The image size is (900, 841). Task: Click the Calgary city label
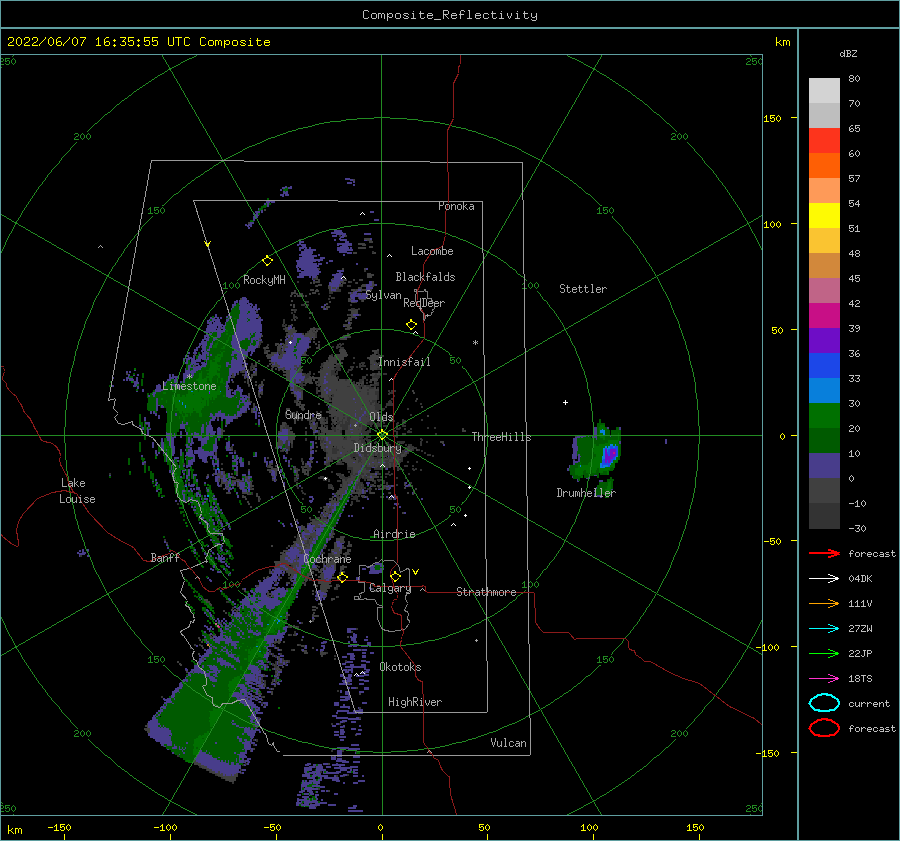click(390, 588)
